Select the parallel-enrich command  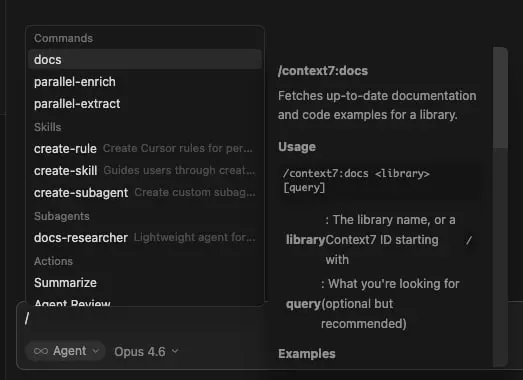point(145,82)
